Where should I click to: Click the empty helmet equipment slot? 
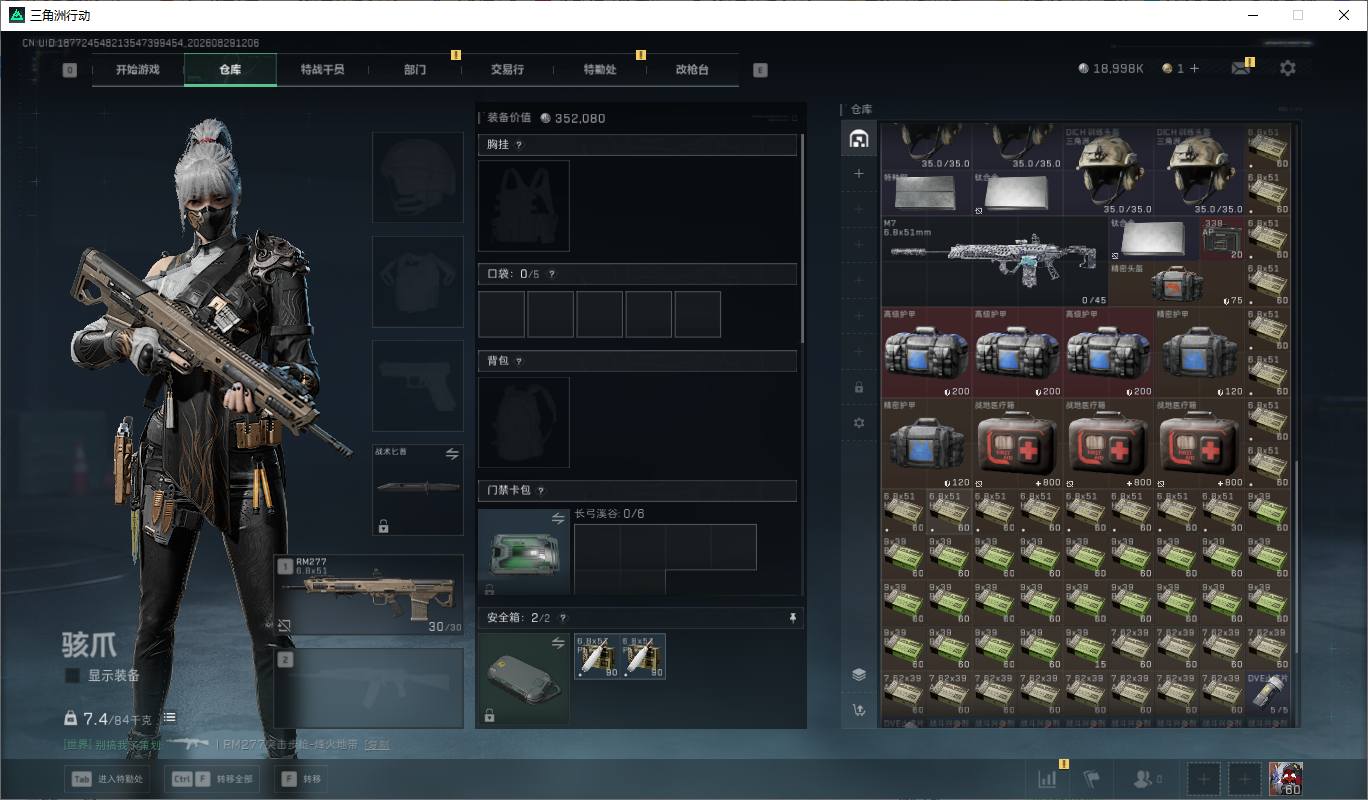(x=418, y=177)
